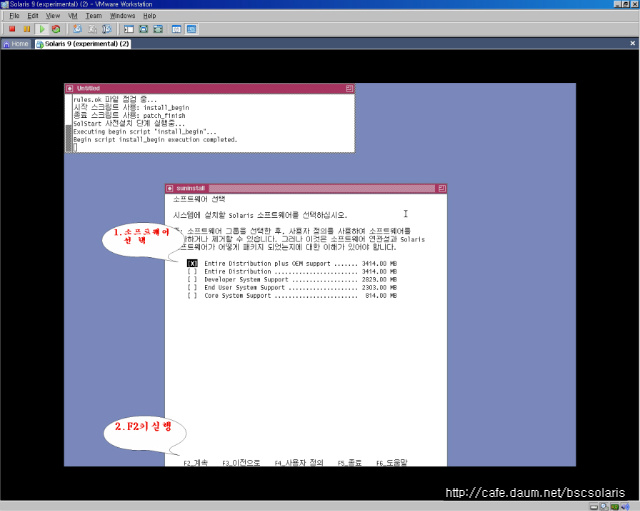Open the Help menu
The image size is (640, 511).
click(149, 16)
